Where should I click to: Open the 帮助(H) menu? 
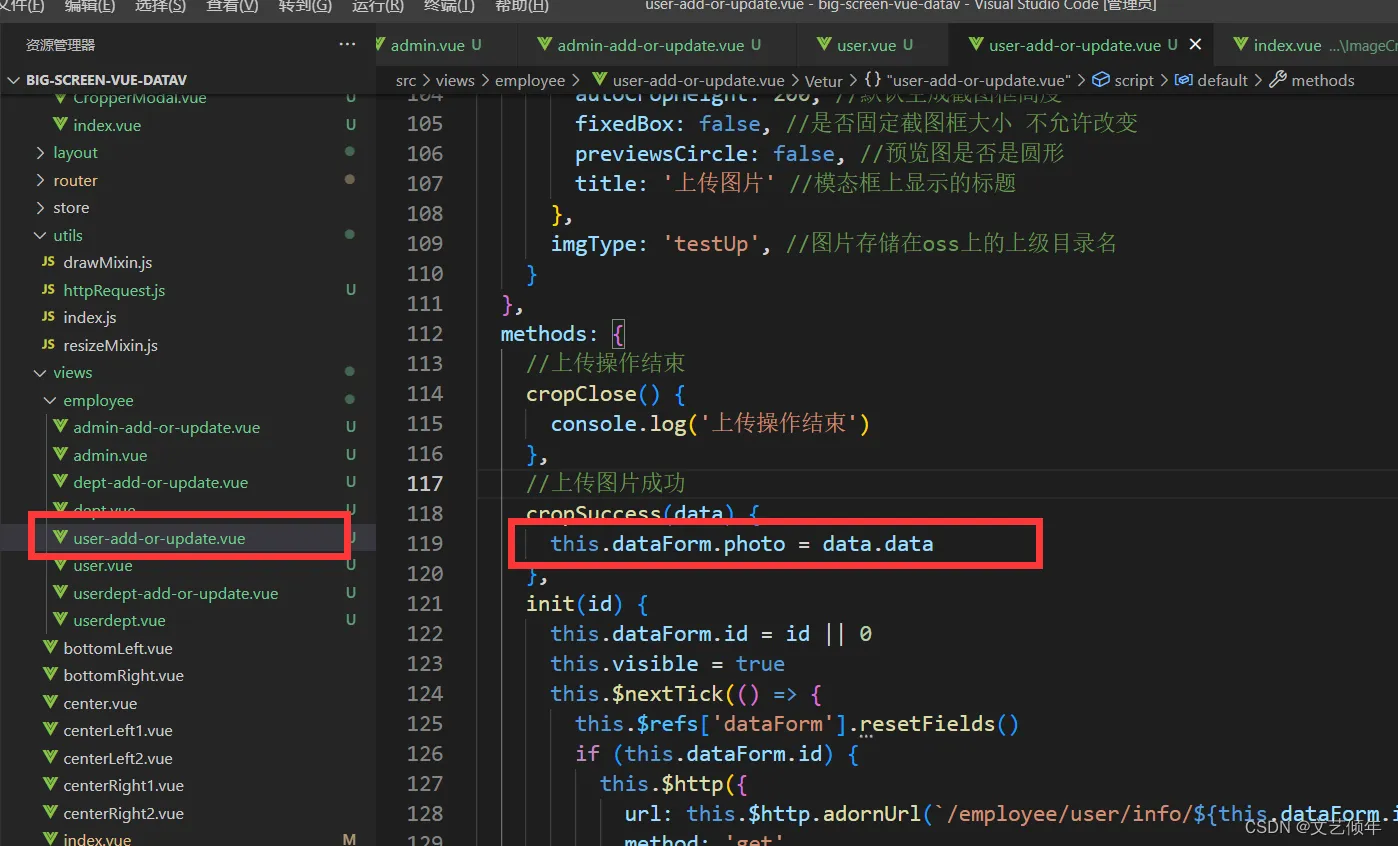click(x=522, y=5)
